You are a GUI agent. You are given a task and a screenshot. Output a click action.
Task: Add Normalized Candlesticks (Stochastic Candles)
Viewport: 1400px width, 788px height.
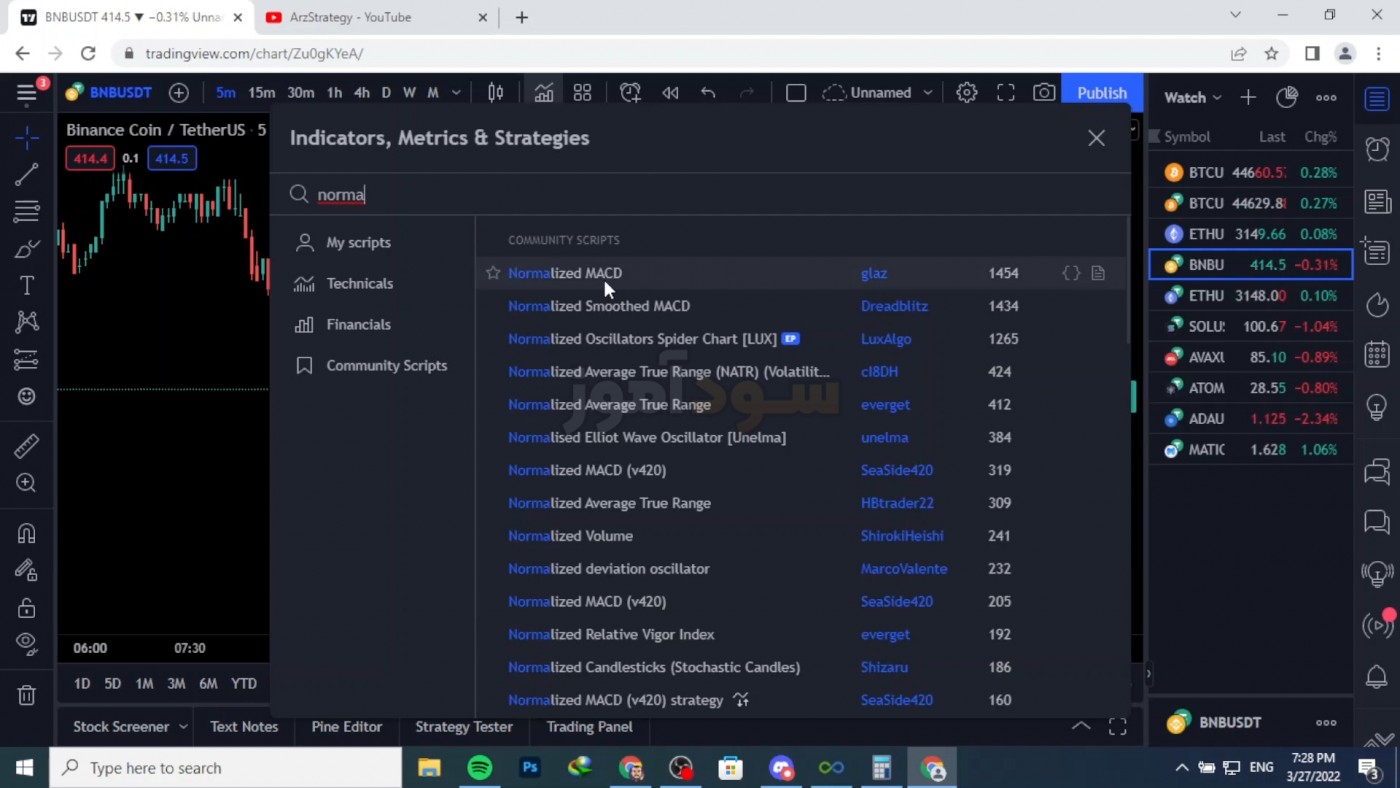[653, 667]
